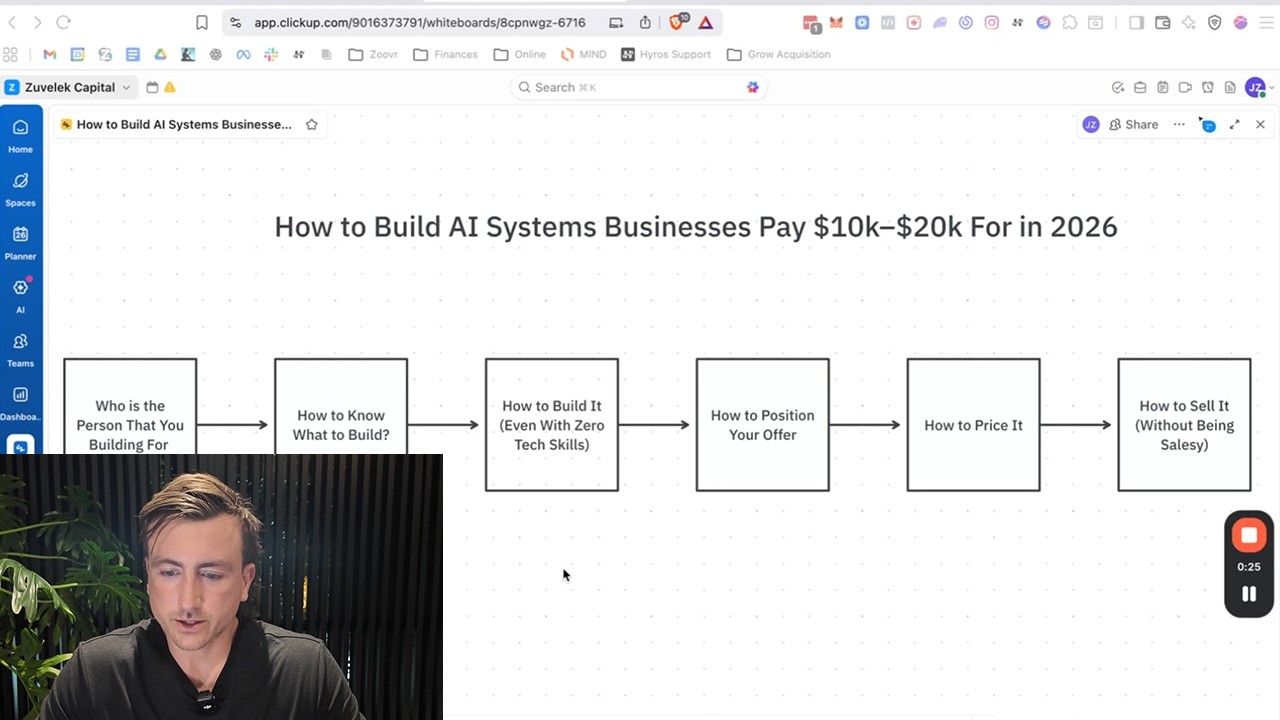Open Spaces in the sidebar
The width and height of the screenshot is (1280, 720).
pyautogui.click(x=20, y=189)
